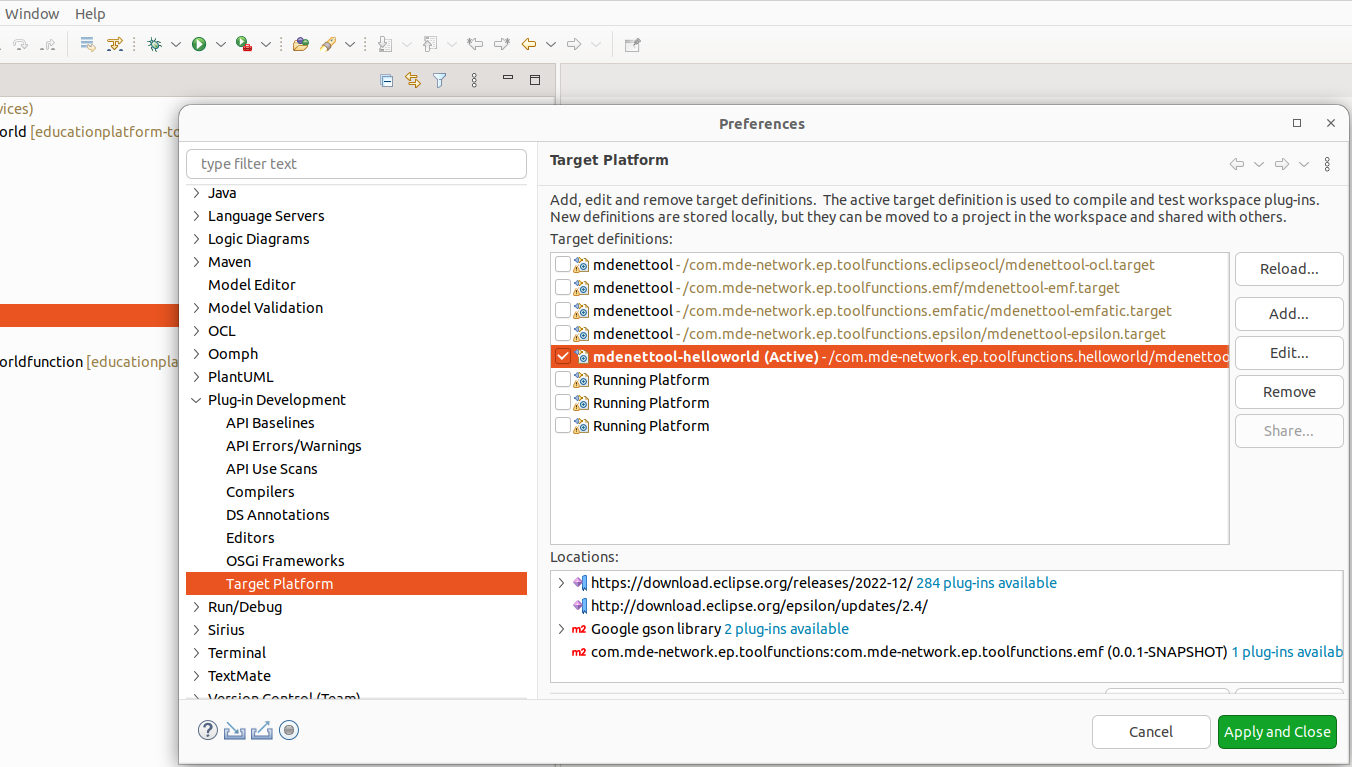The image size is (1352, 767).
Task: Click the Export preferences icon
Action: point(262,730)
